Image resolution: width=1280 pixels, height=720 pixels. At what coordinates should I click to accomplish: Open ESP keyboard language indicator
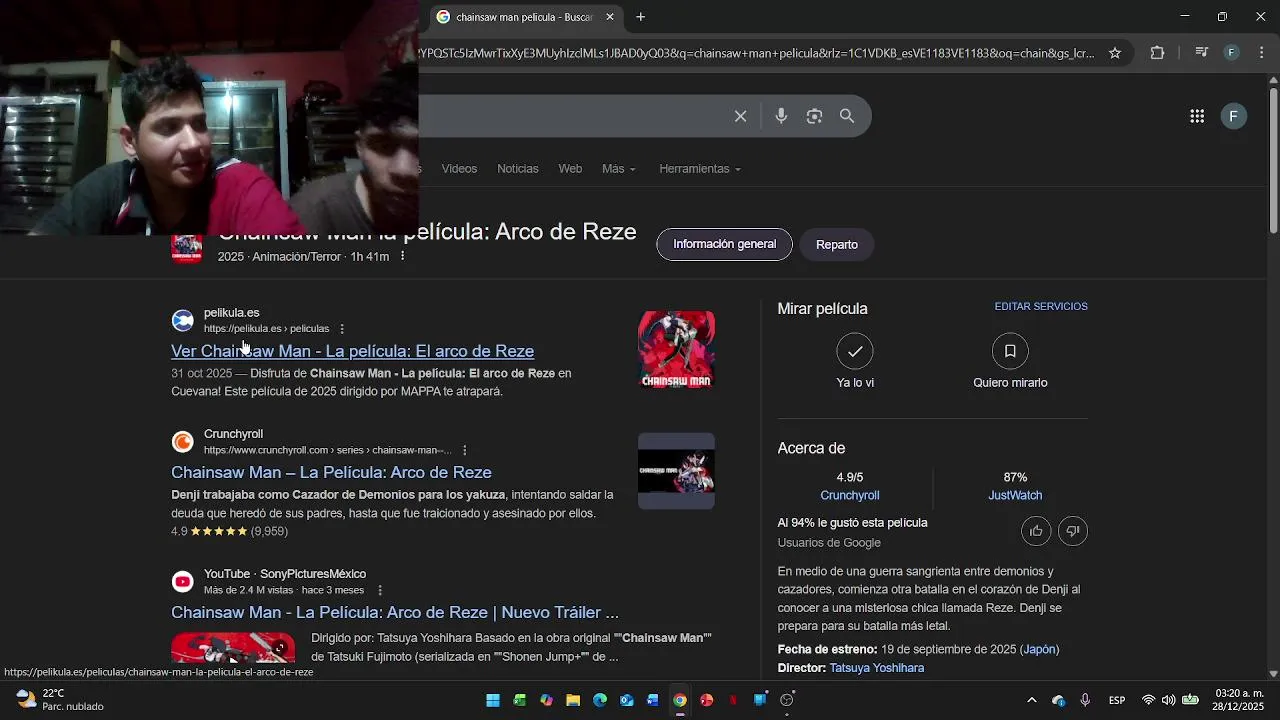1117,700
